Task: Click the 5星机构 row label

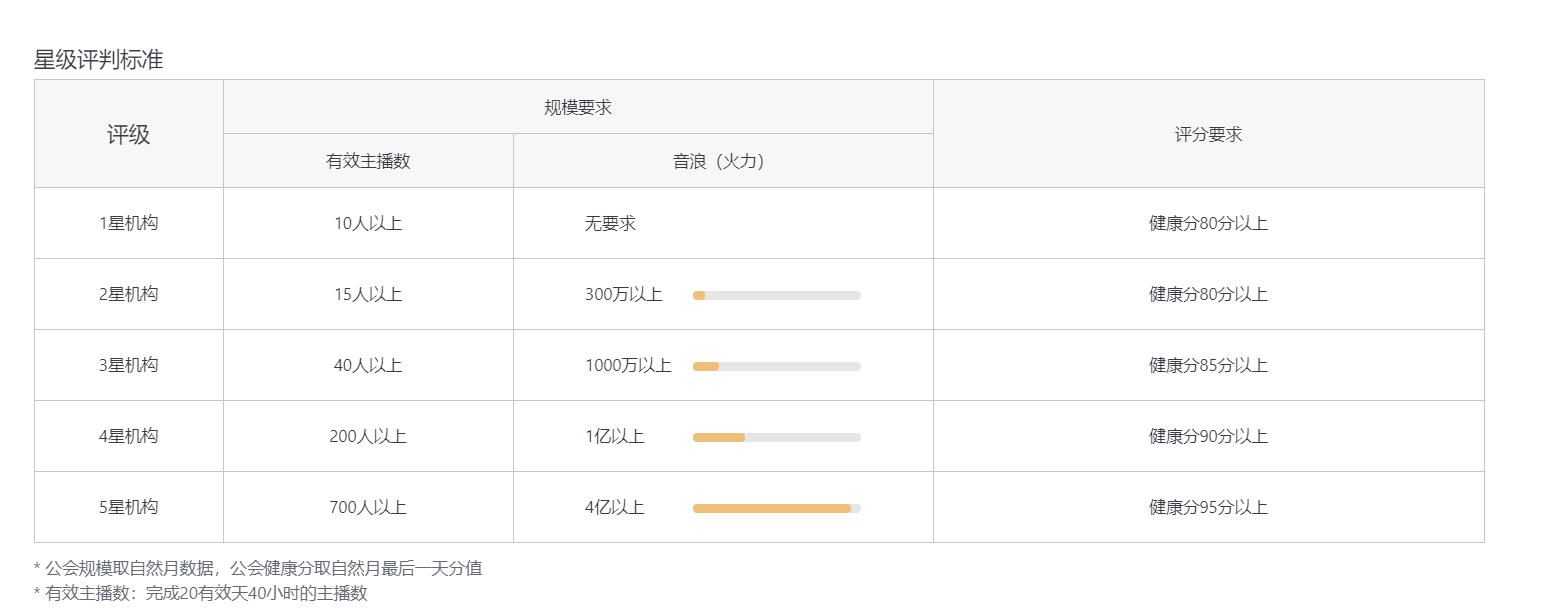Action: tap(129, 507)
